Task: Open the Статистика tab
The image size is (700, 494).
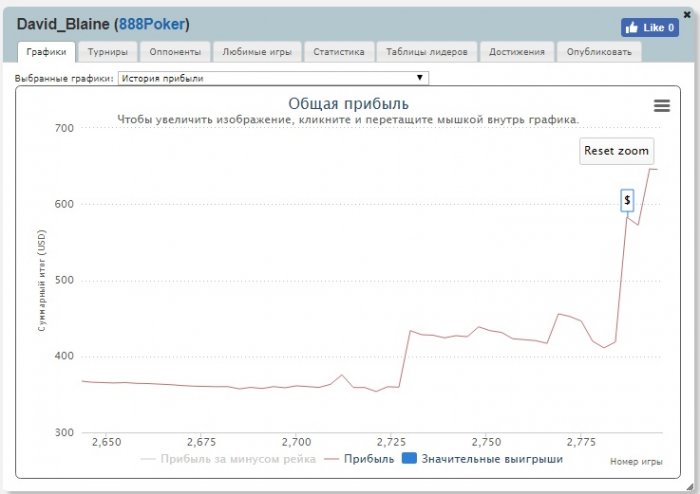Action: [x=339, y=52]
